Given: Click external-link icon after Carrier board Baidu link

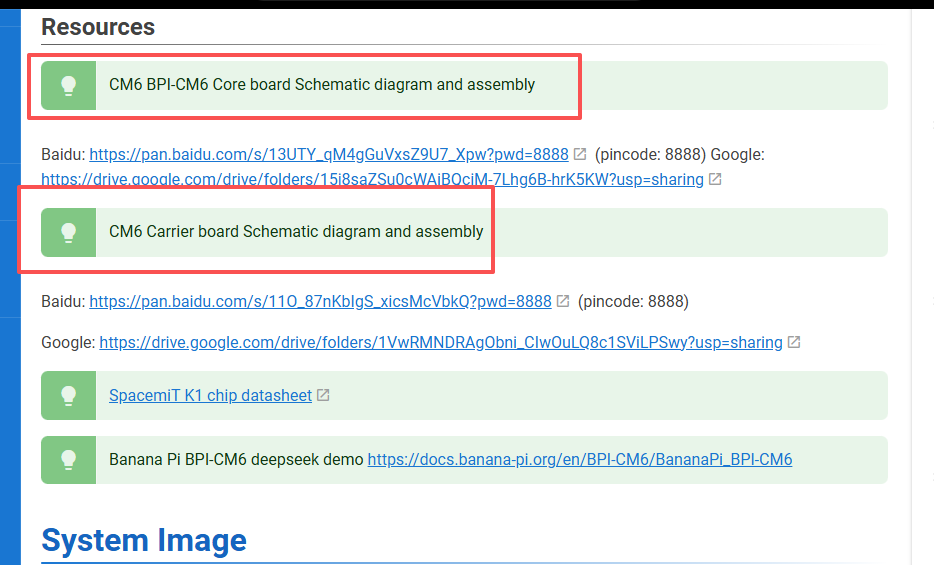Looking at the screenshot, I should point(563,301).
